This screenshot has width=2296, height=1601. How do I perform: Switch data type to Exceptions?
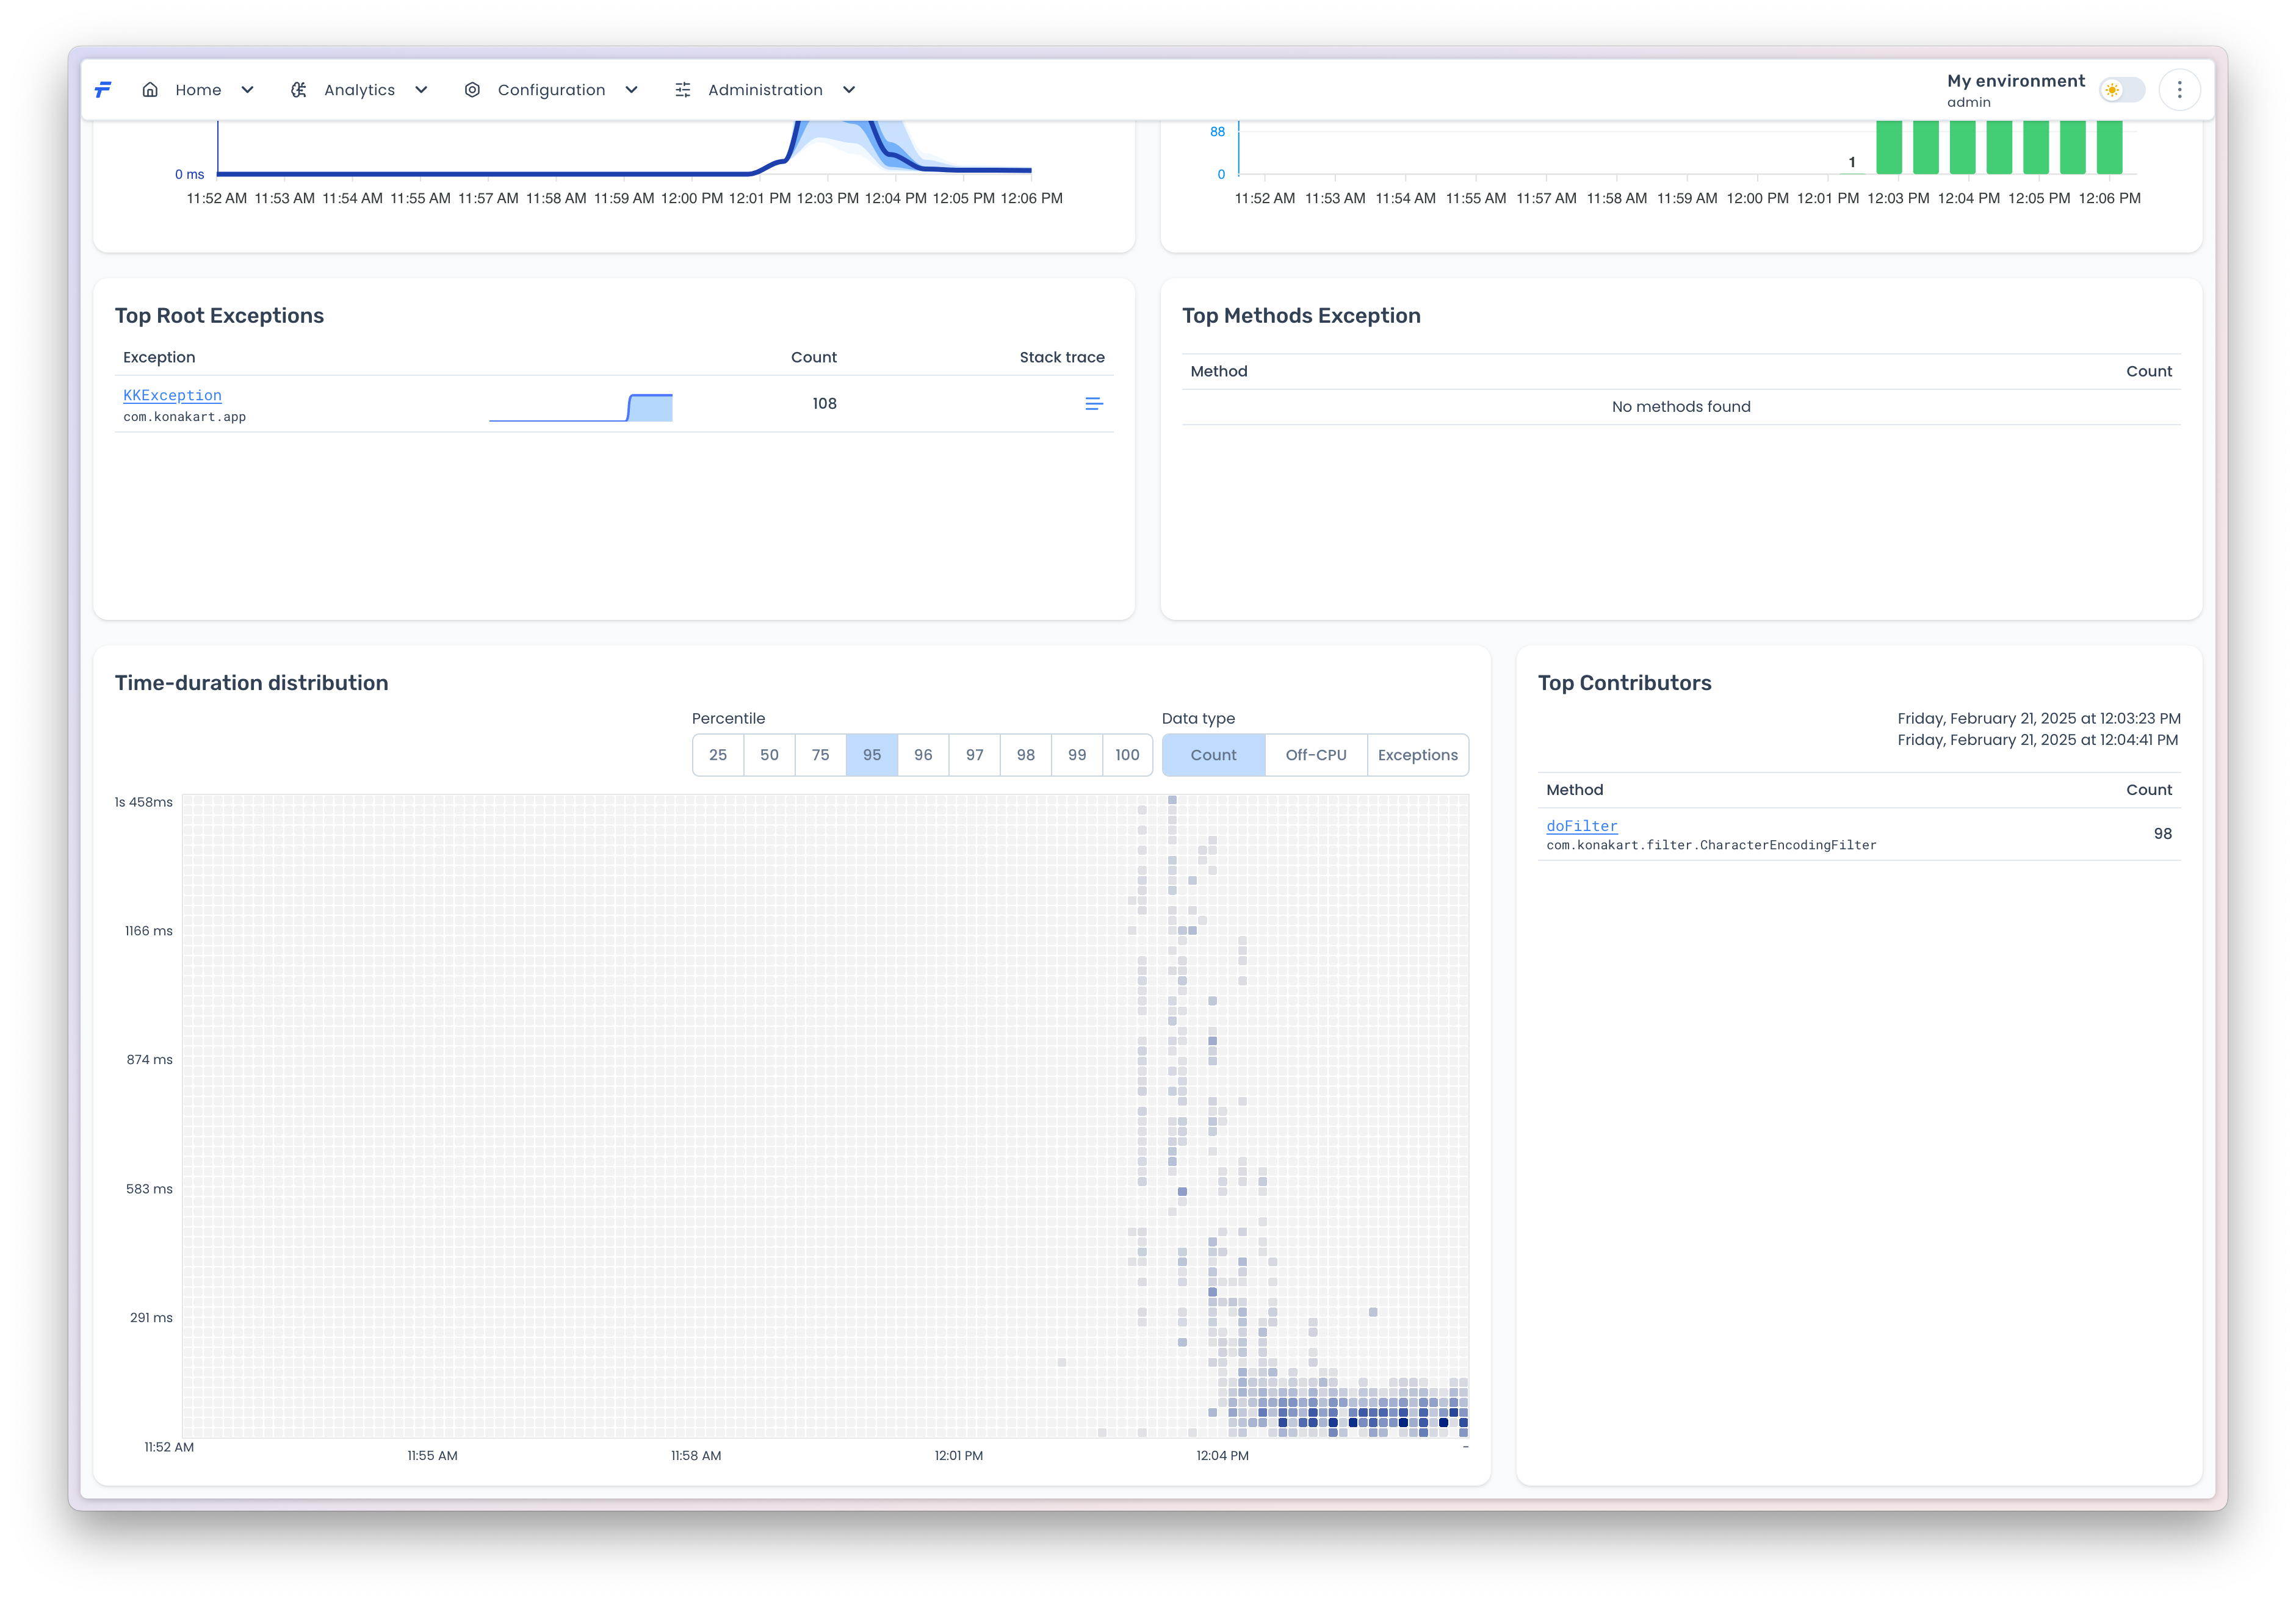1417,755
